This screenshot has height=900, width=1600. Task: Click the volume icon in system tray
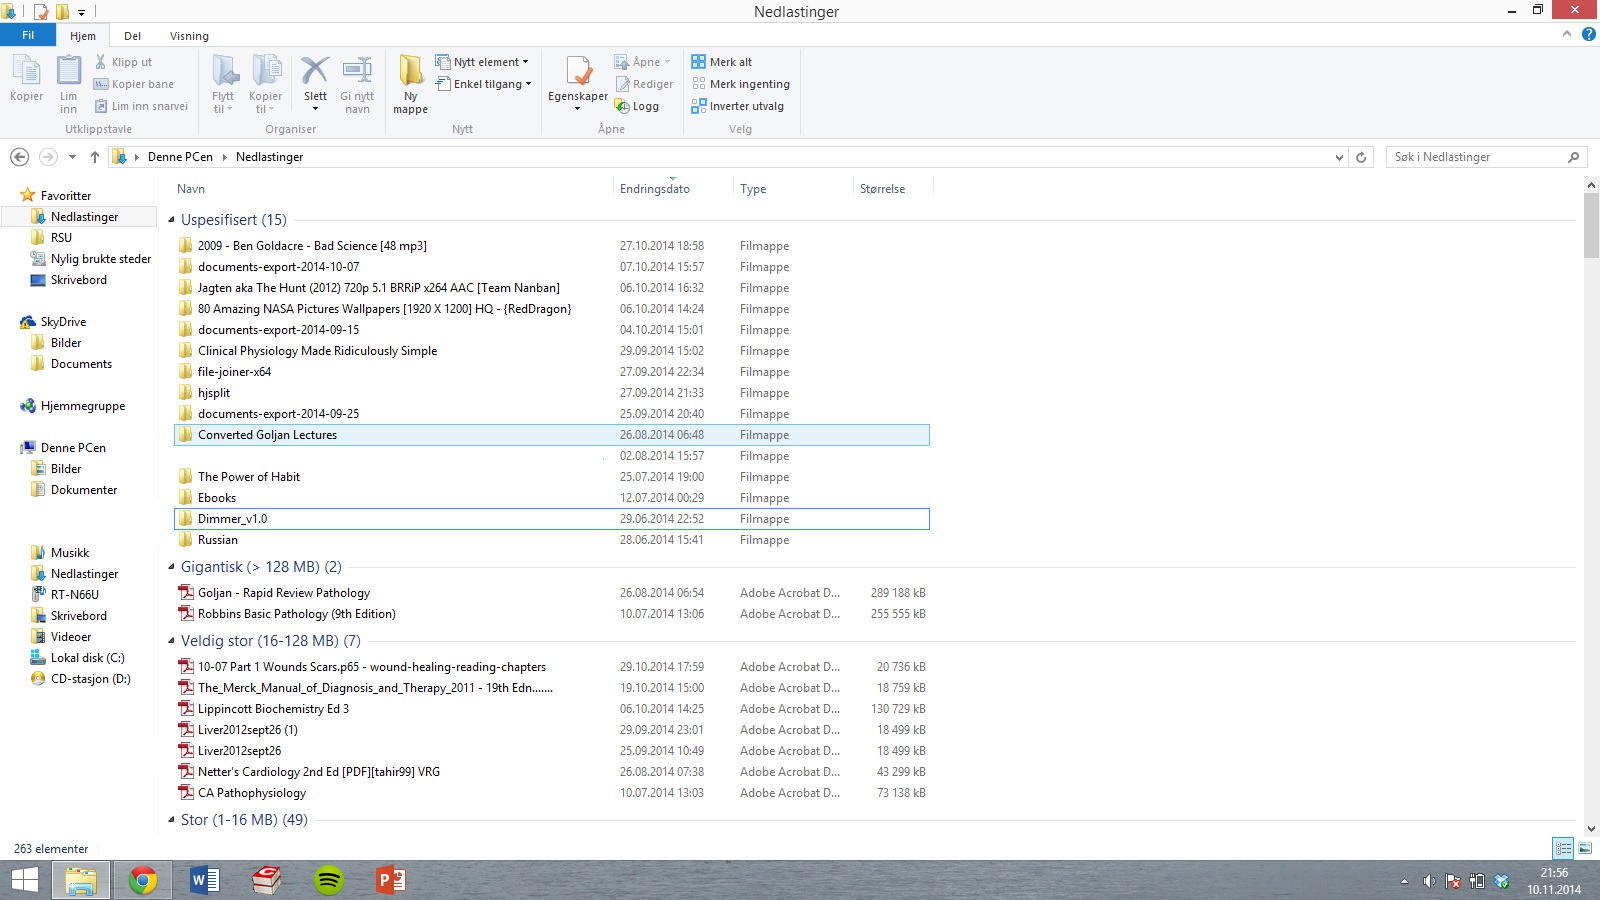pos(1429,881)
